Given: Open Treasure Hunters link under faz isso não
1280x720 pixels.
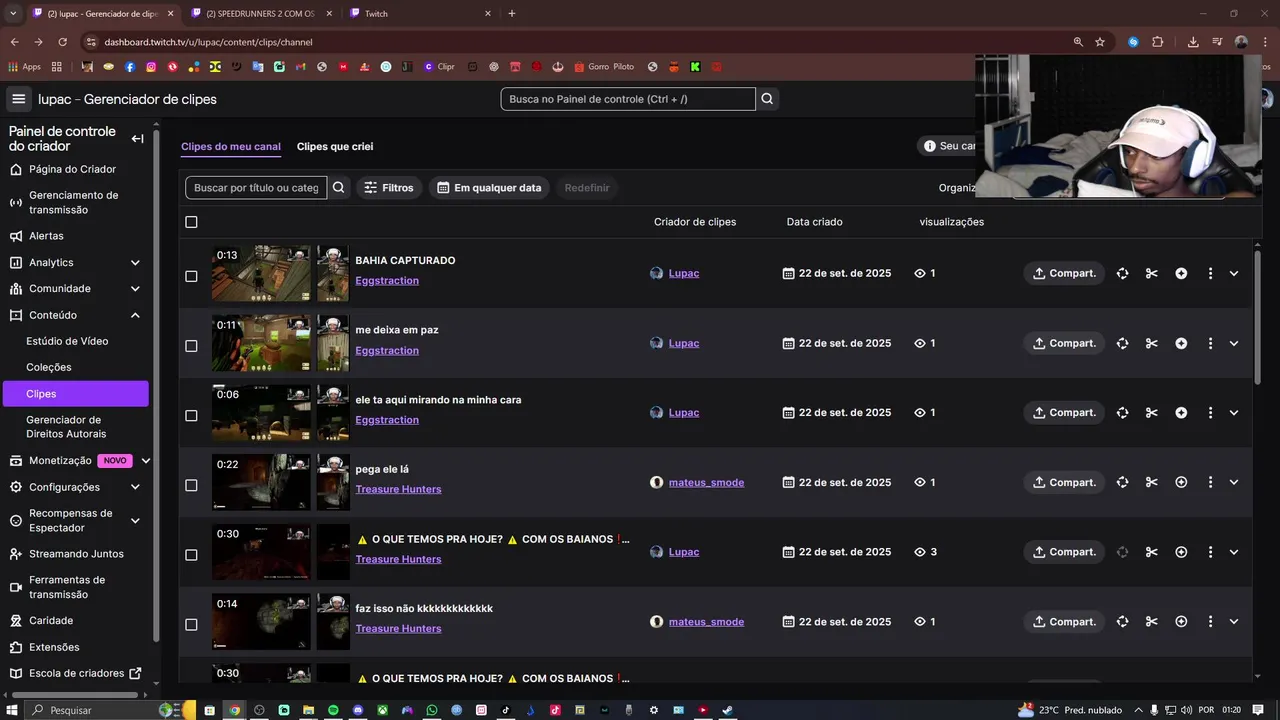Looking at the screenshot, I should (x=398, y=628).
